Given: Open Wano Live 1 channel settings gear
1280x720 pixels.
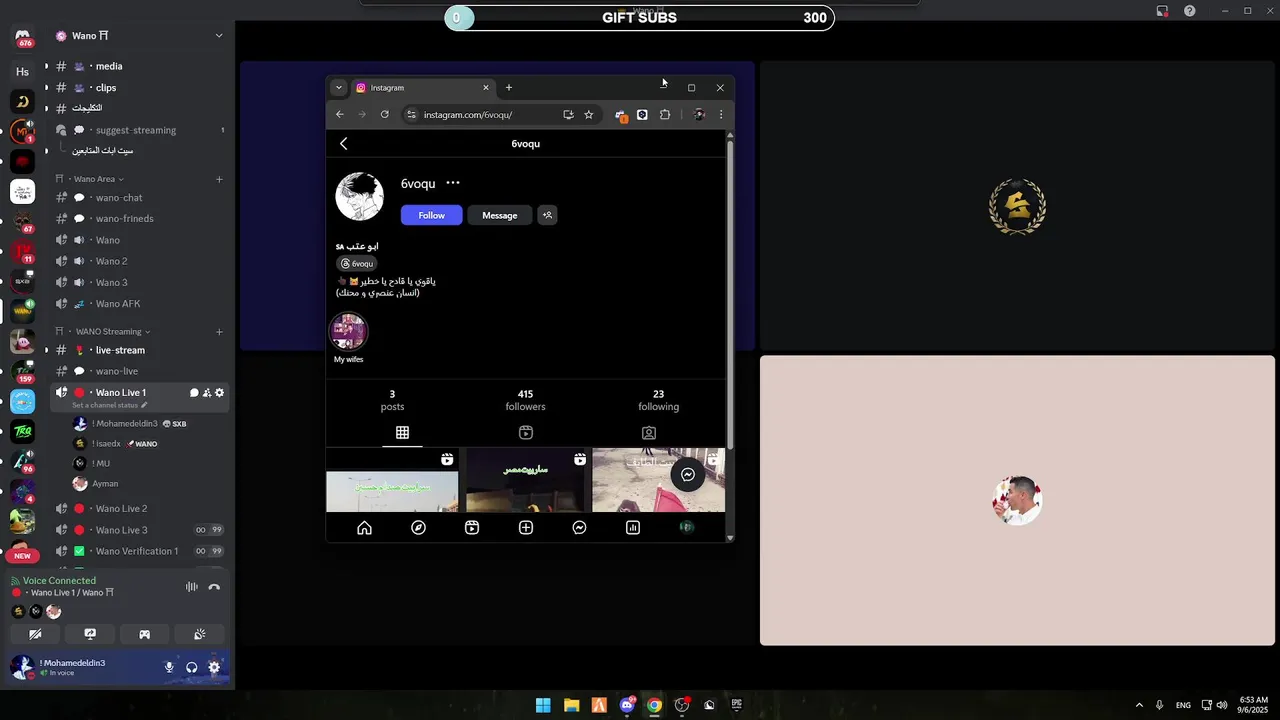Looking at the screenshot, I should click(220, 393).
